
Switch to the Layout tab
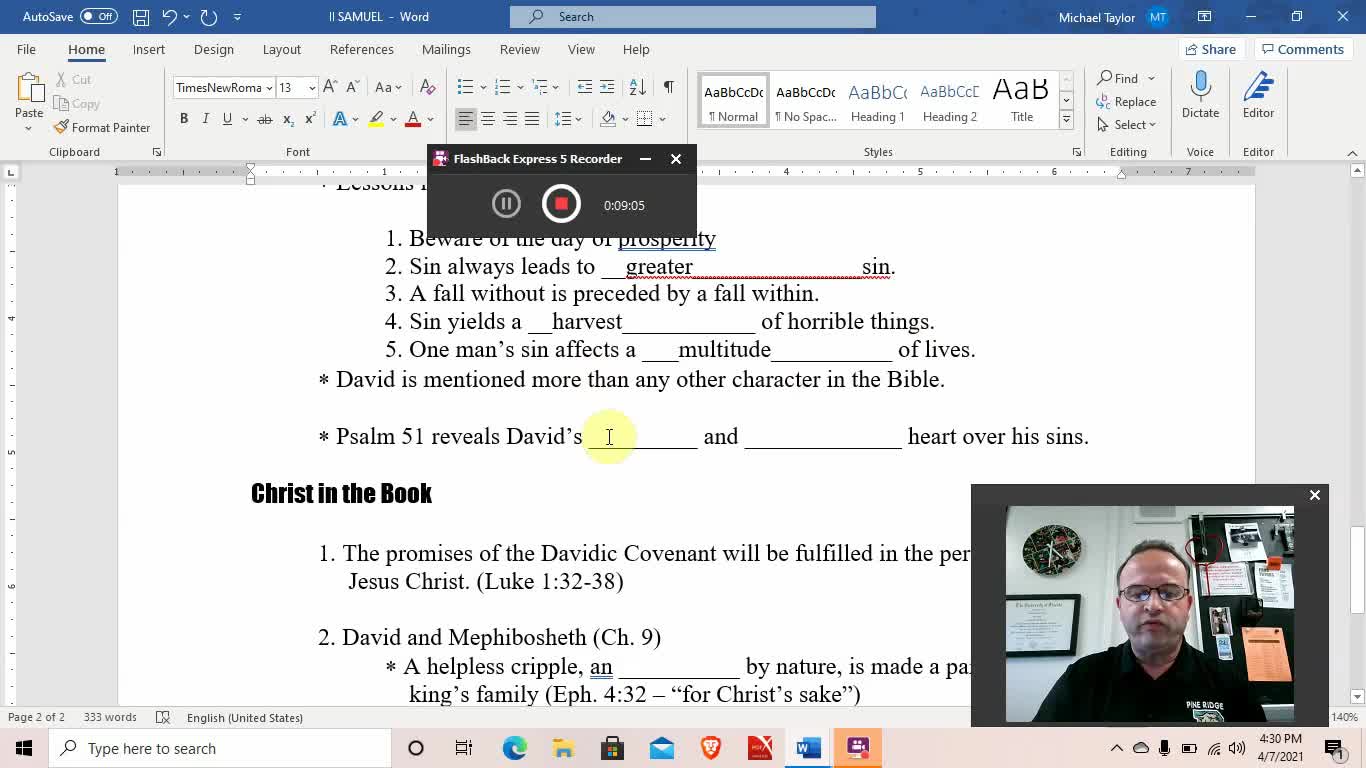(x=282, y=49)
